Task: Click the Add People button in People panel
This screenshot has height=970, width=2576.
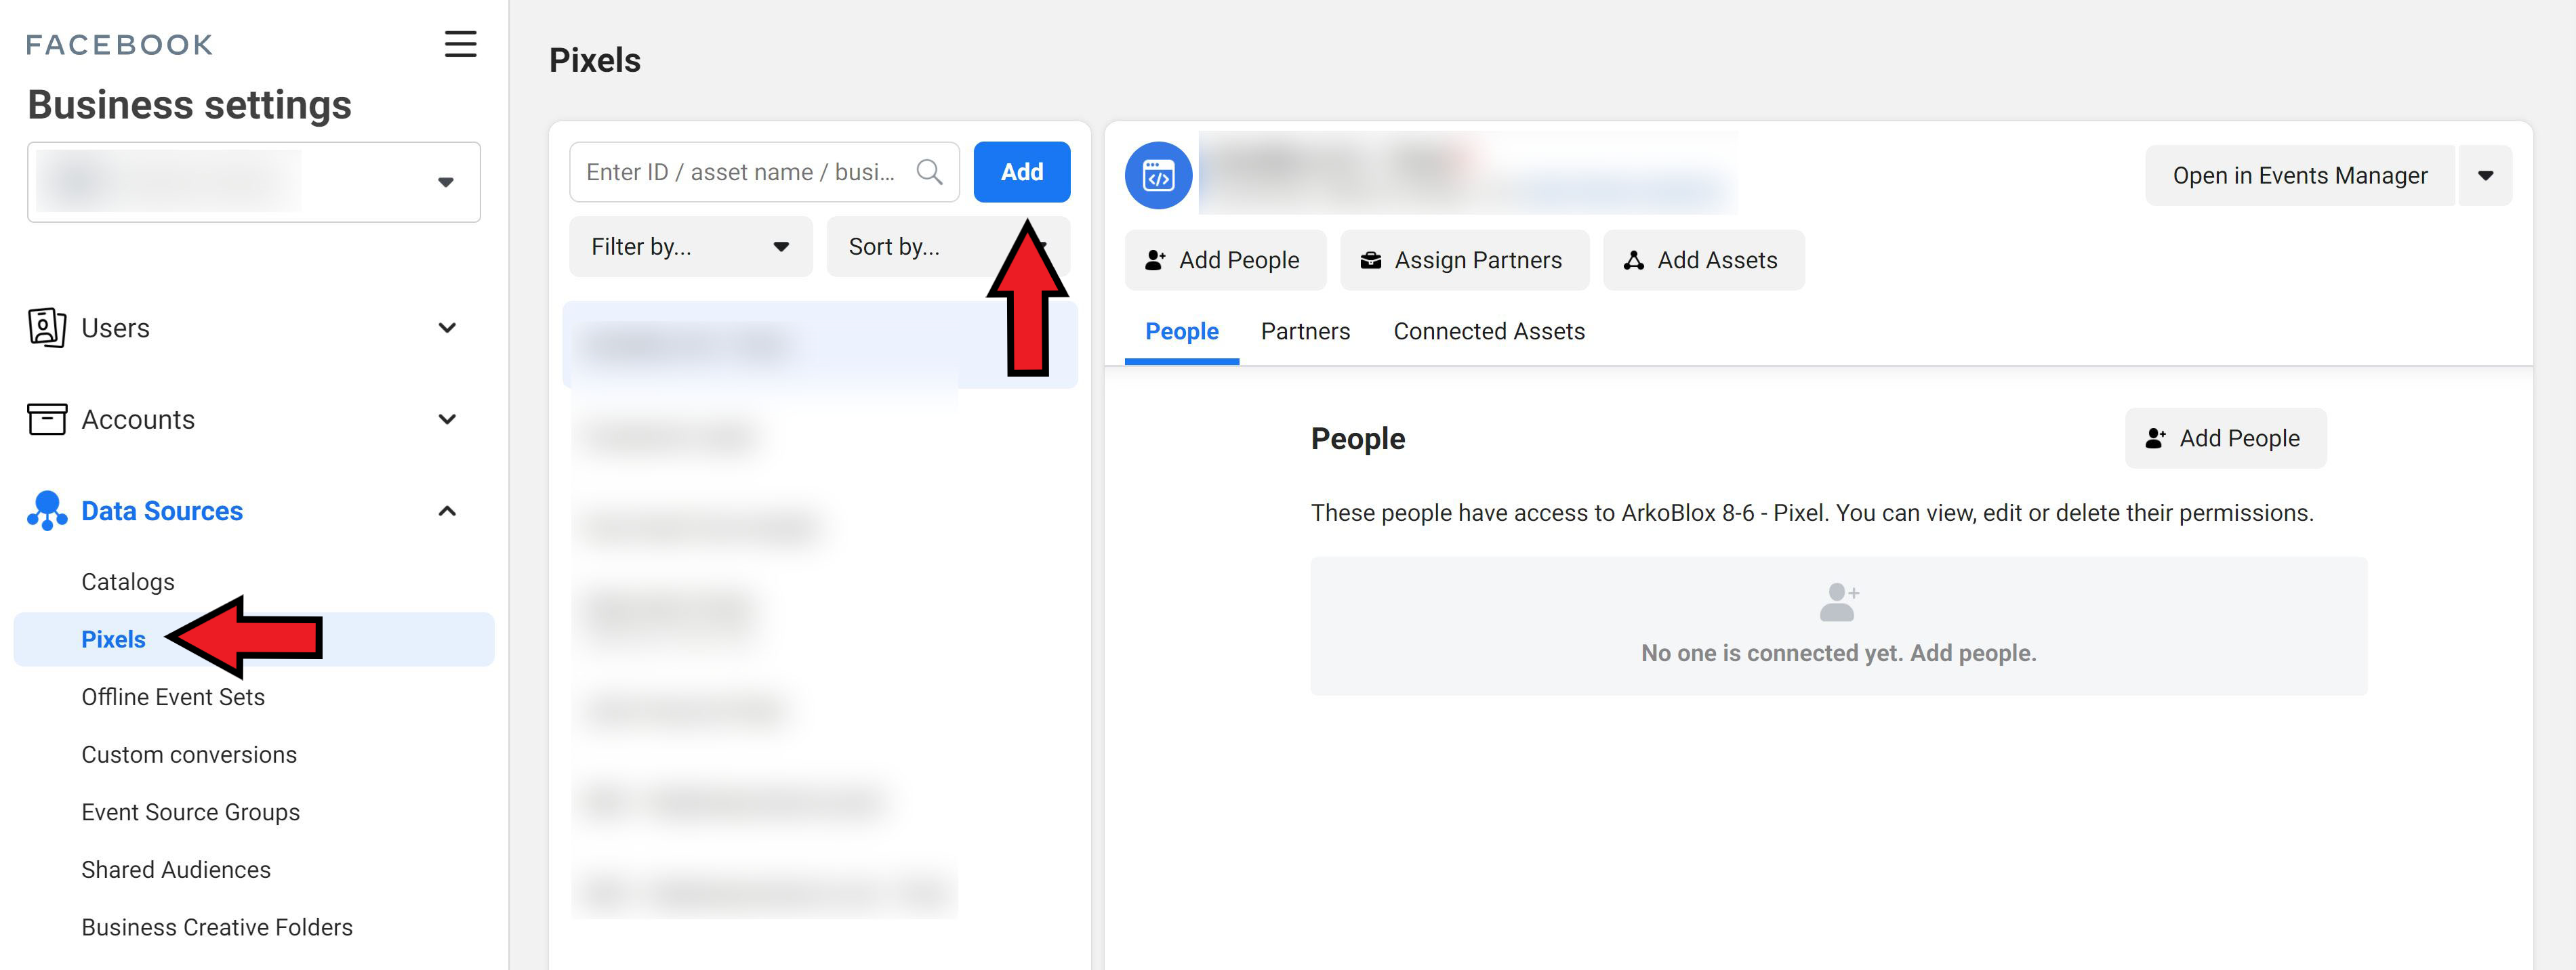Action: [2221, 437]
